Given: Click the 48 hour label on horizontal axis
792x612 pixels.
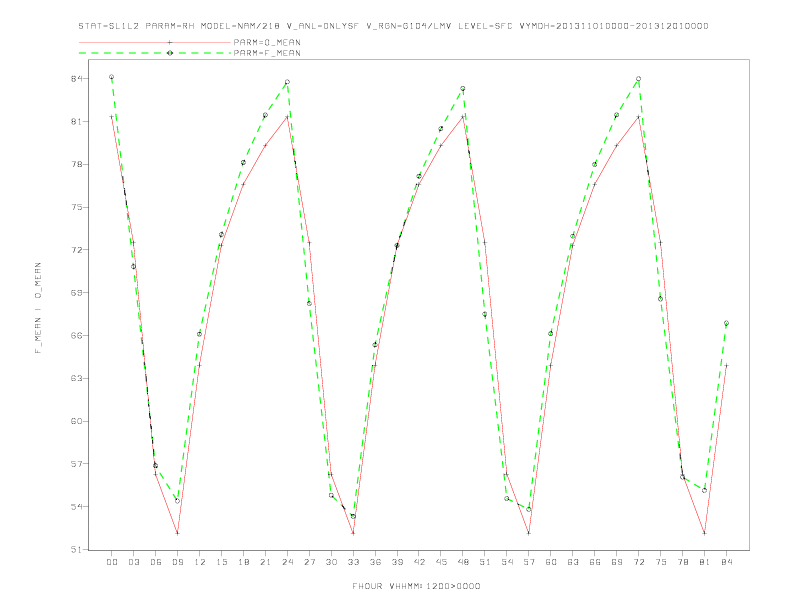Looking at the screenshot, I should (463, 562).
